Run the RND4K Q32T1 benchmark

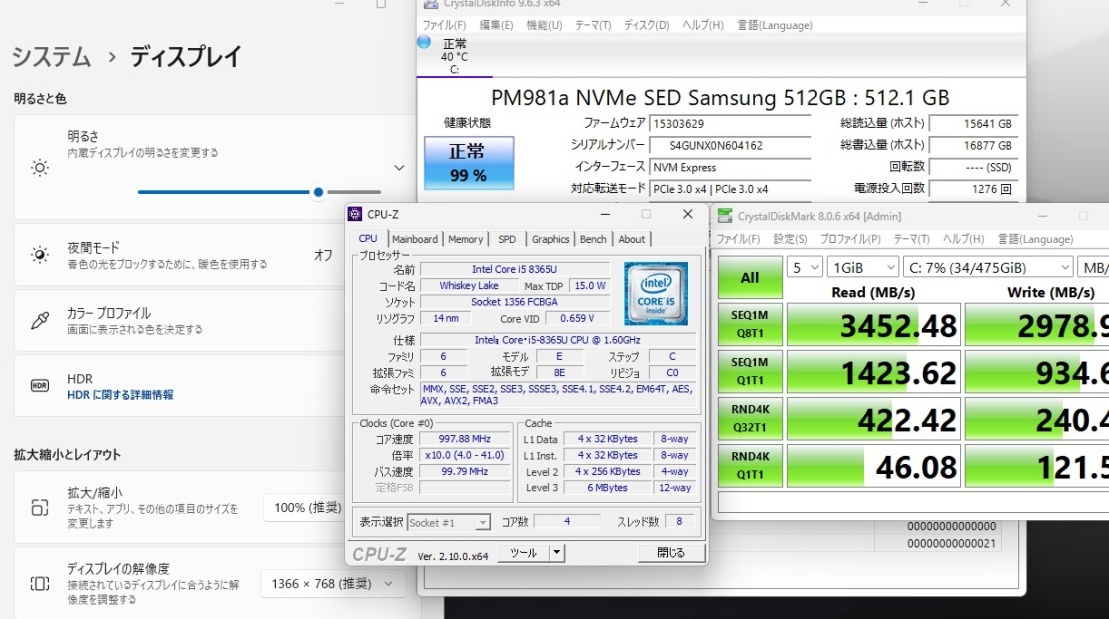click(749, 418)
